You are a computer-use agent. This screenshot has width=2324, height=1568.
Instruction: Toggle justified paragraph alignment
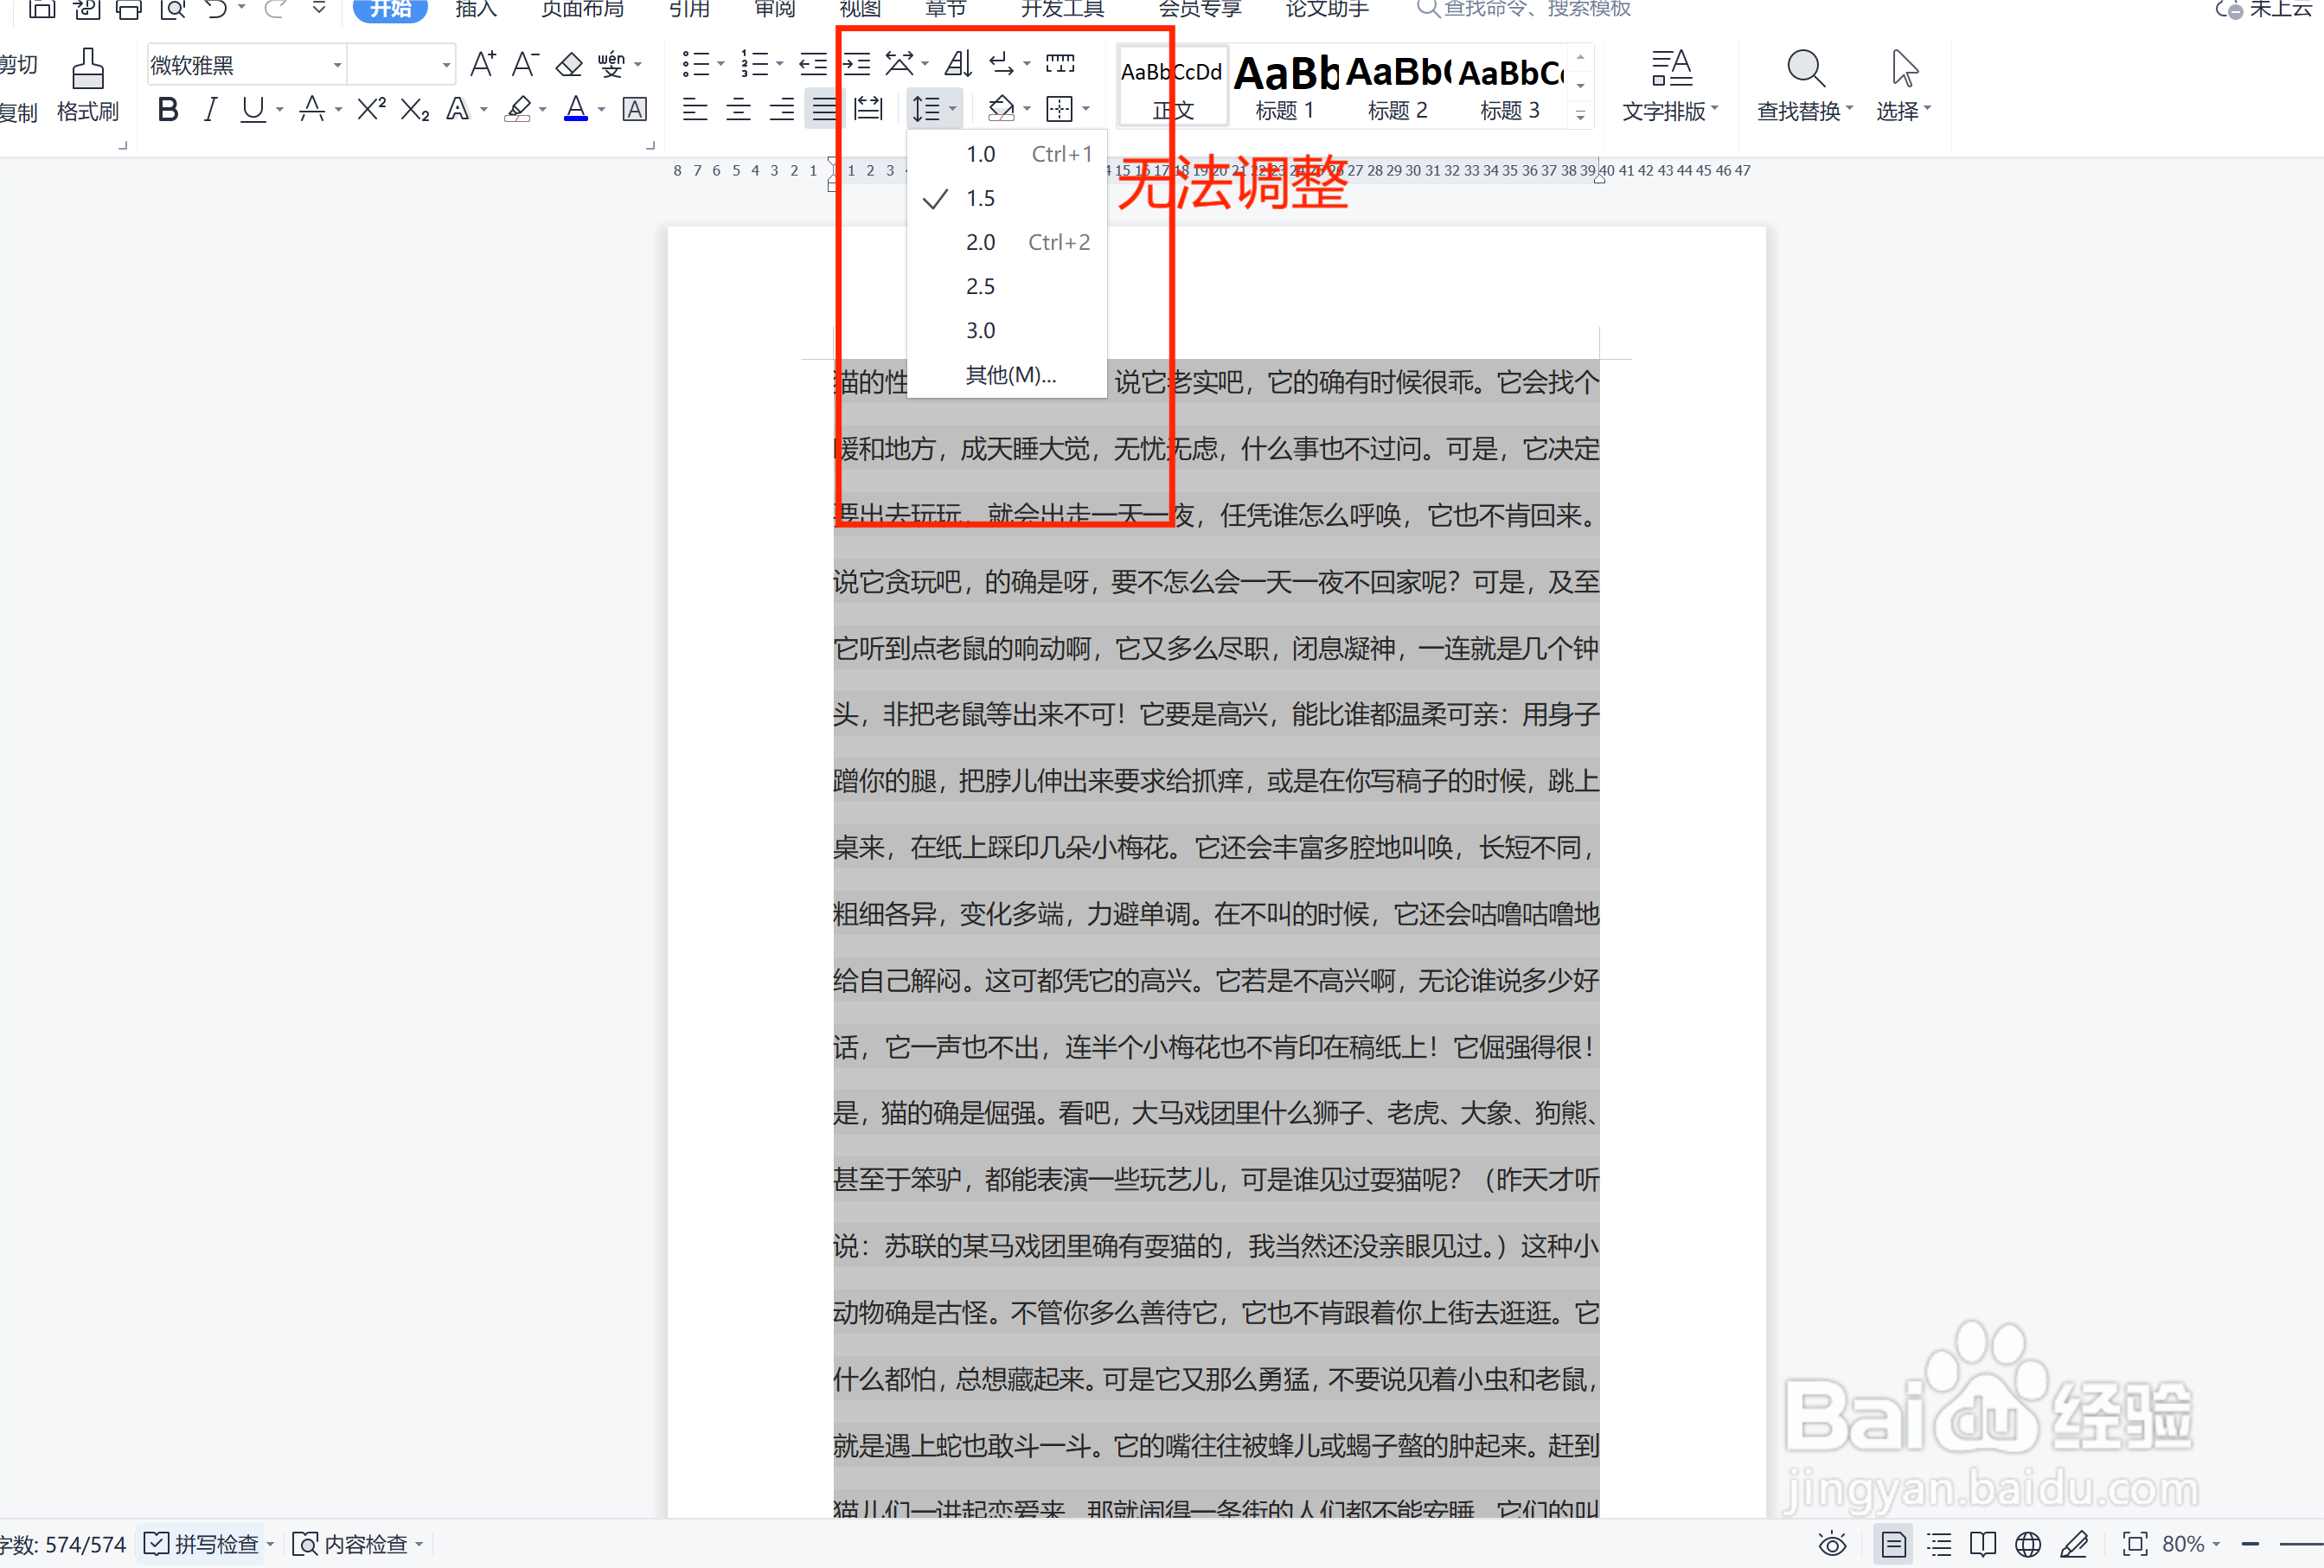click(x=823, y=108)
